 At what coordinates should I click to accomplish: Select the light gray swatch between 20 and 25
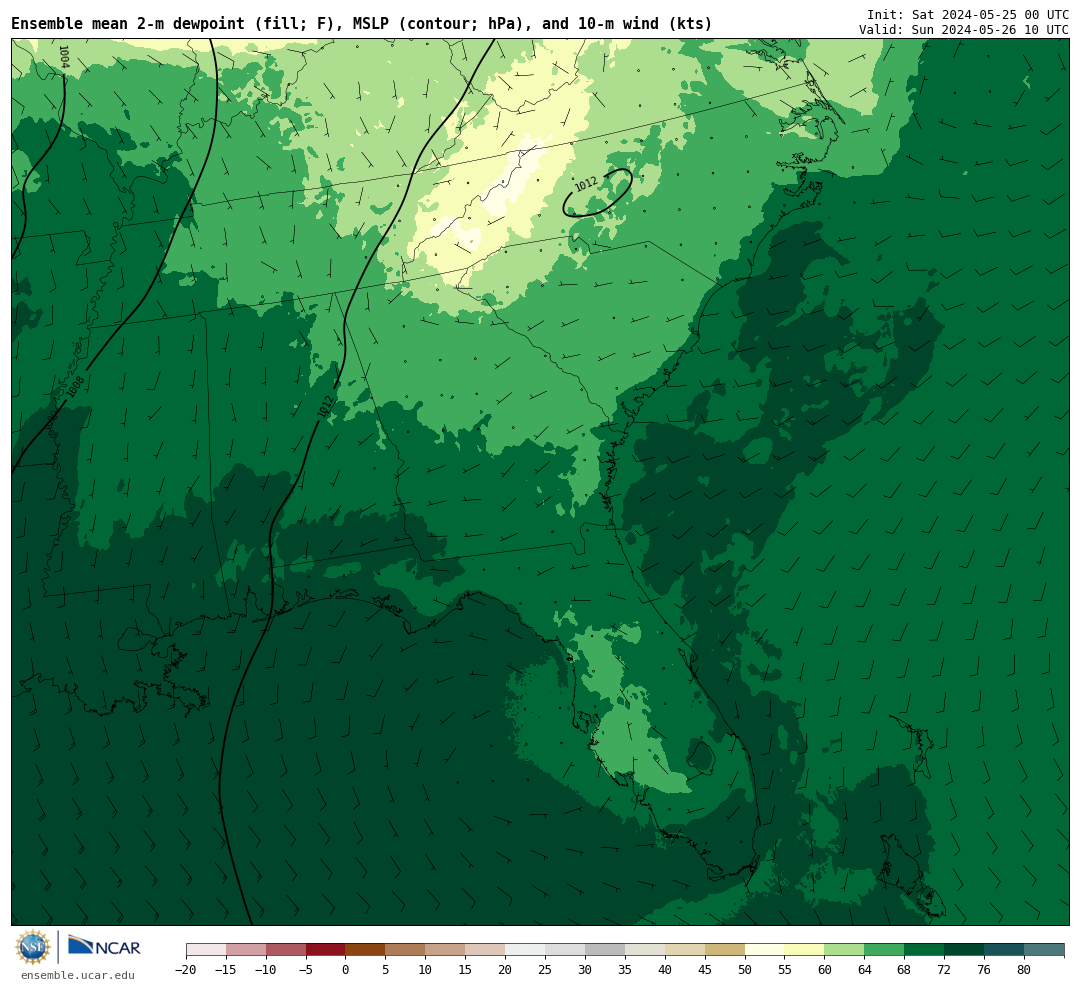(x=526, y=950)
